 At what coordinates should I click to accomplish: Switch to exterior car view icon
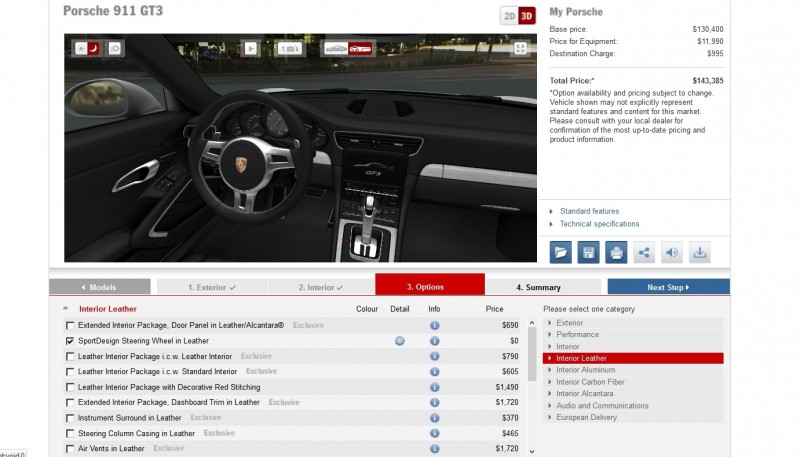(336, 49)
